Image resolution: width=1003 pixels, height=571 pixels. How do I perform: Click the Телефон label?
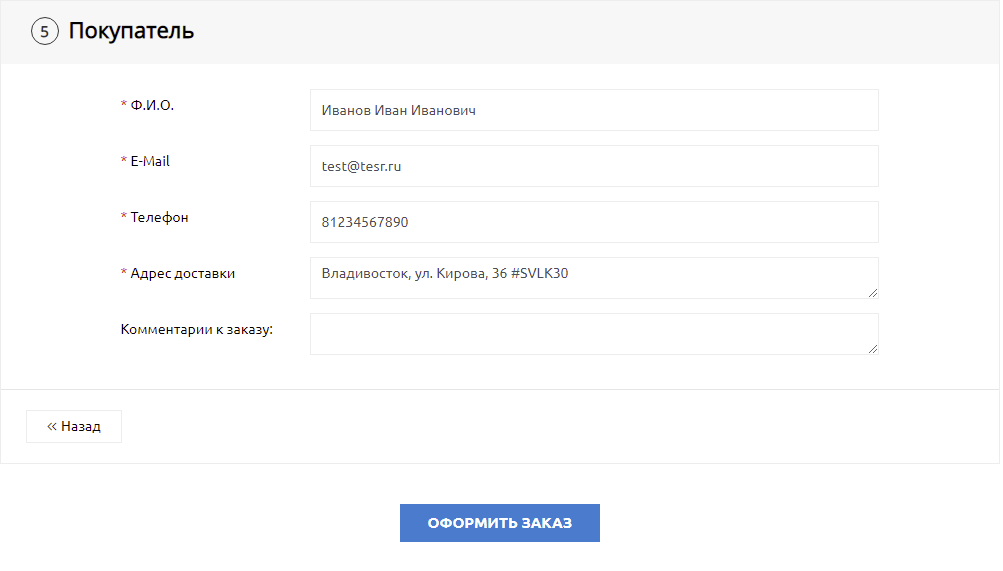pos(159,217)
